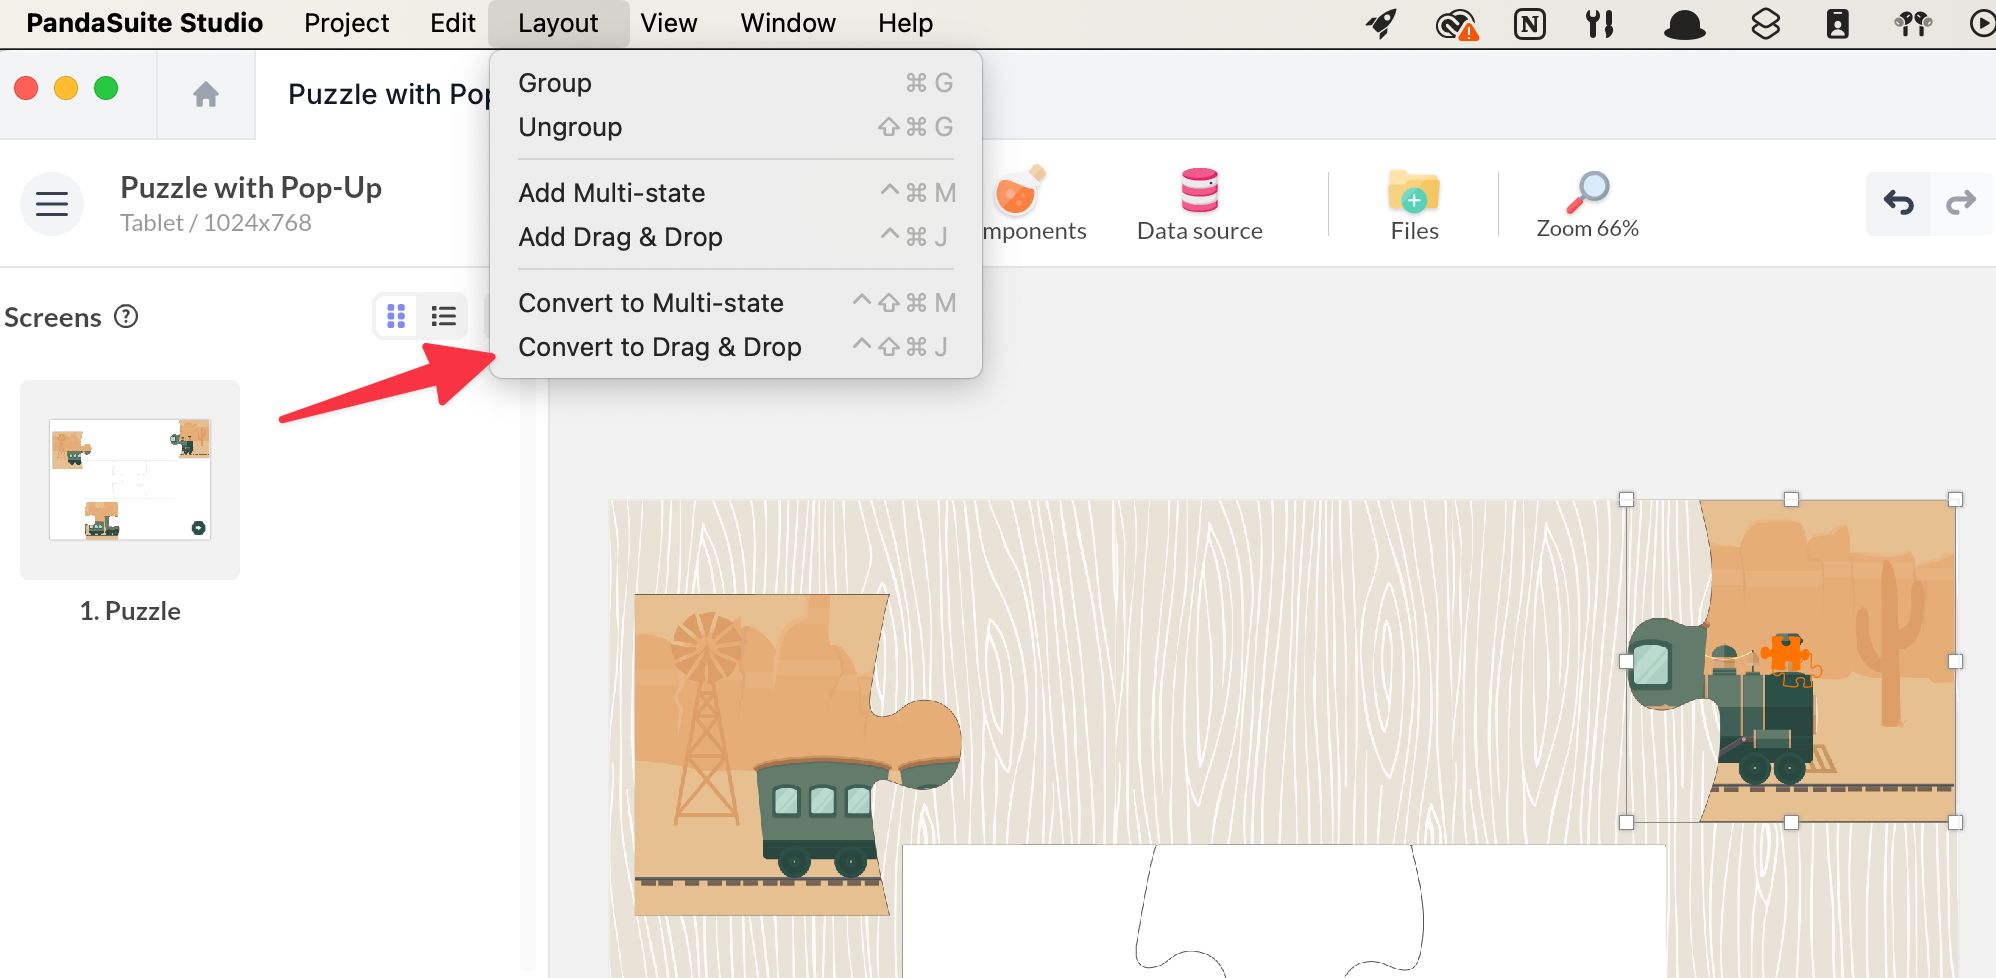This screenshot has height=978, width=1996.
Task: Open the Screens help icon
Action: 126,317
